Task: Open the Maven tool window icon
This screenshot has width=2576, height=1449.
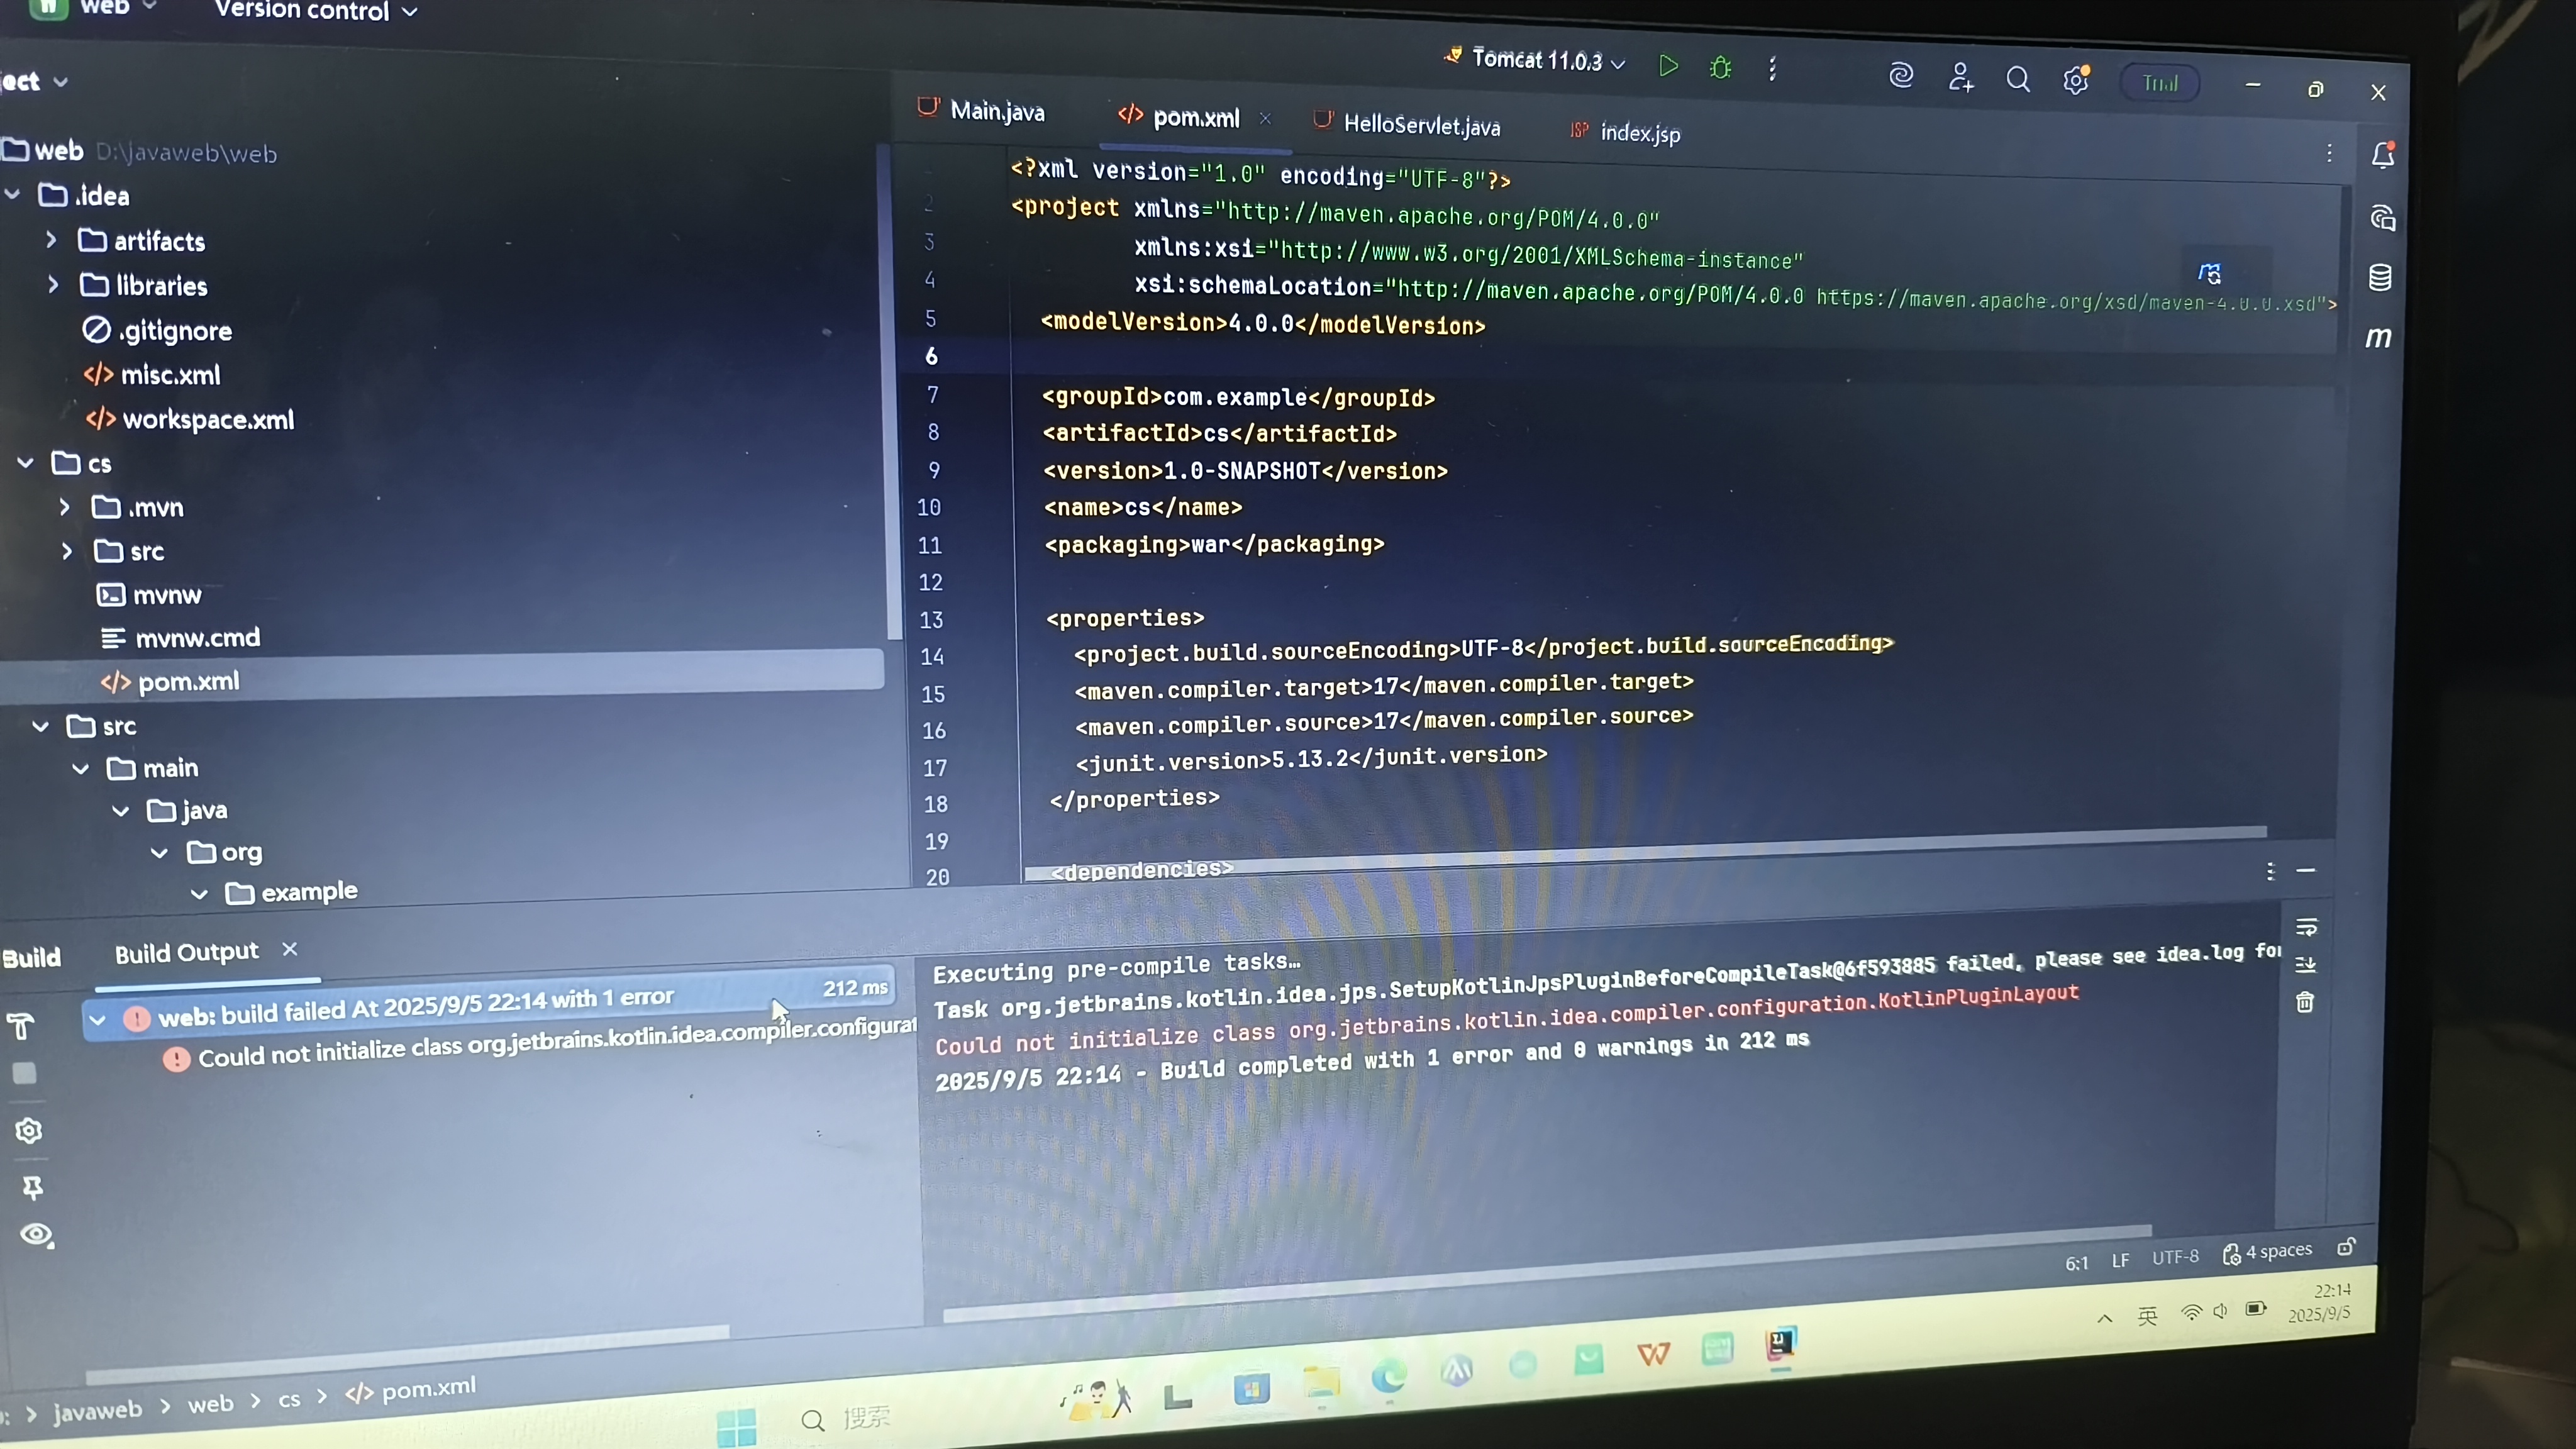Action: (2379, 338)
